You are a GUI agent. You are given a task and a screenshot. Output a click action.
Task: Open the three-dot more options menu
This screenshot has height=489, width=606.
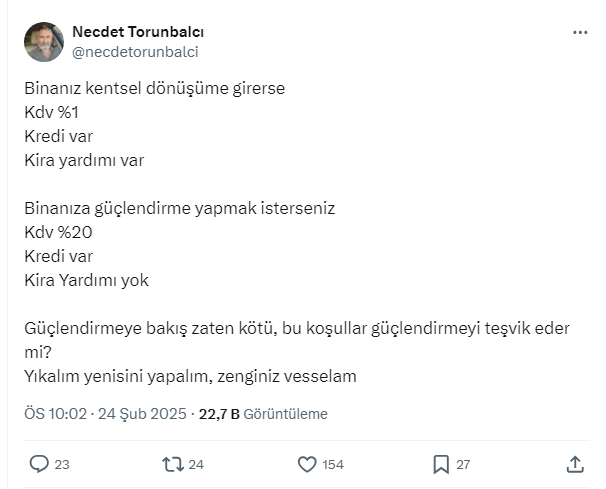coord(580,33)
